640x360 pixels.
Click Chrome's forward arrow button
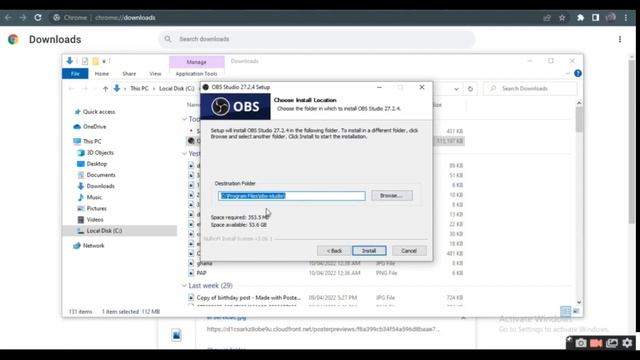point(23,18)
